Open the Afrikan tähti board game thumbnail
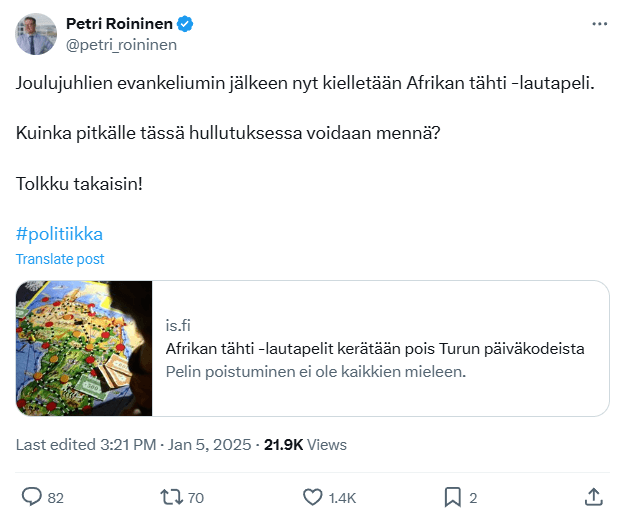The height and width of the screenshot is (518, 625). coord(84,348)
